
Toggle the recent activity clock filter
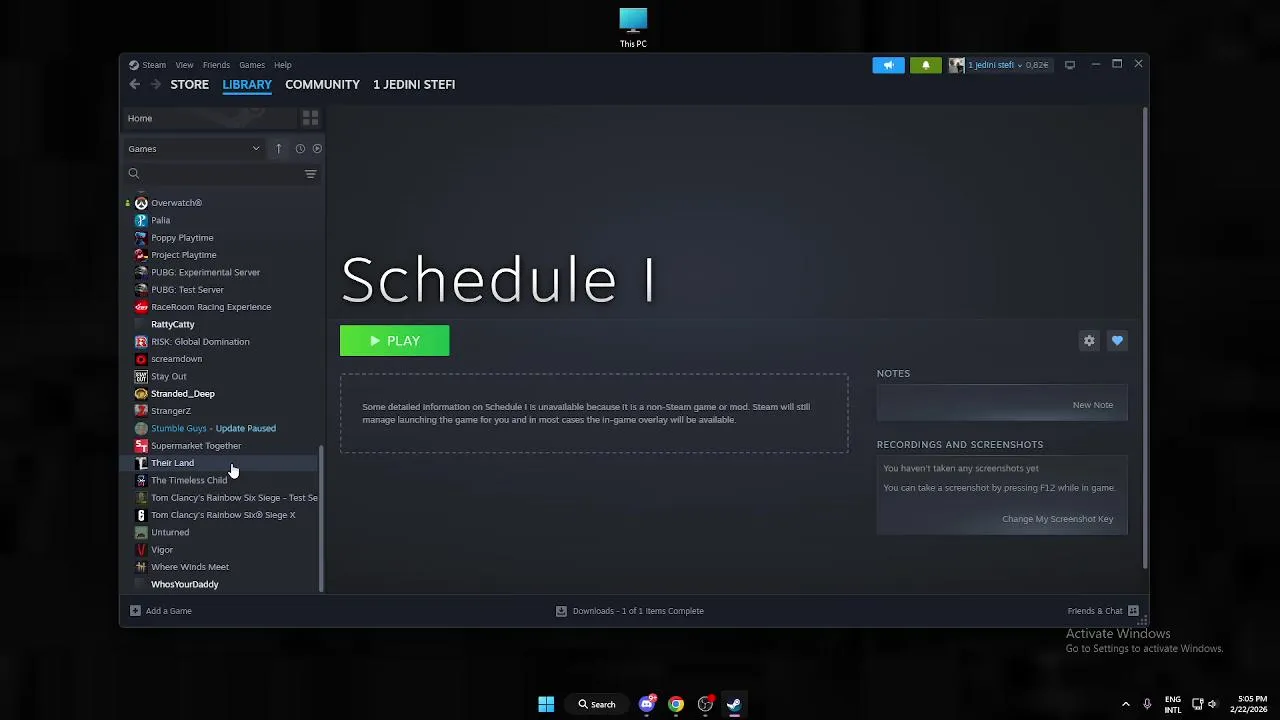pos(300,148)
